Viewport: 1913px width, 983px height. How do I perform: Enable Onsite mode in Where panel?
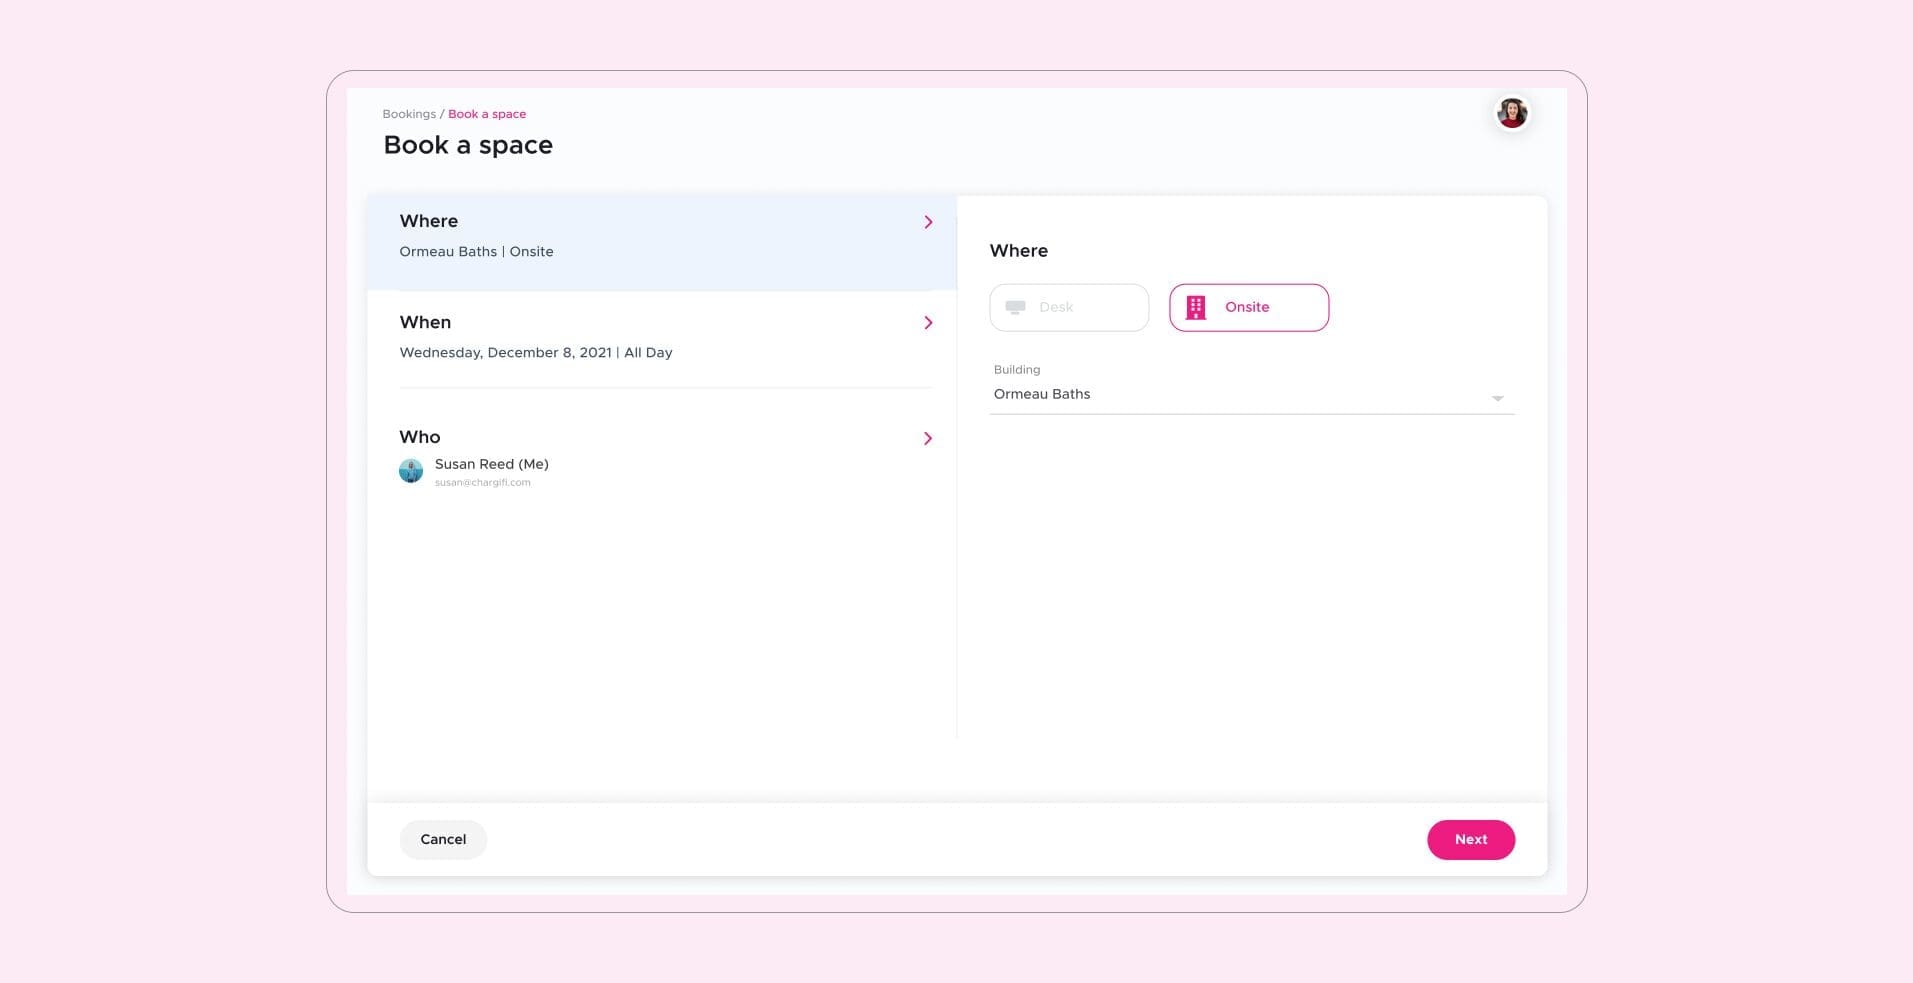(1248, 307)
